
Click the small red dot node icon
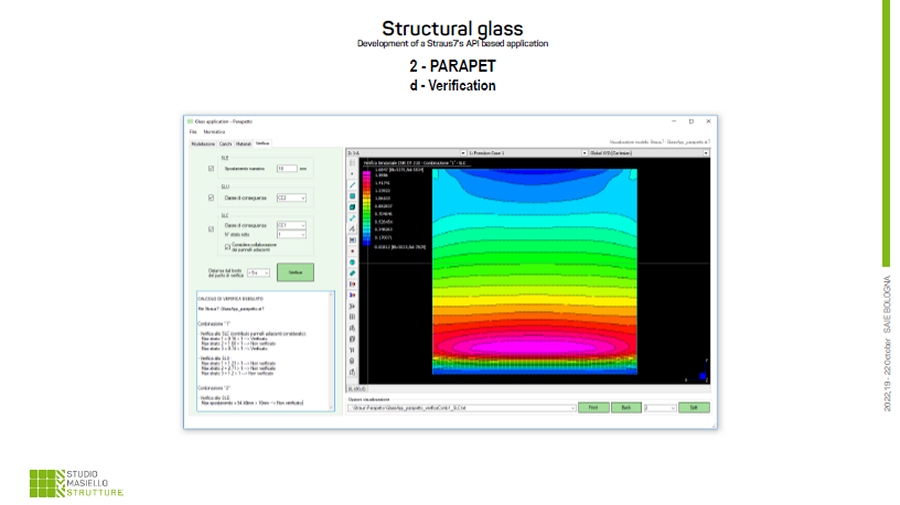click(x=352, y=251)
